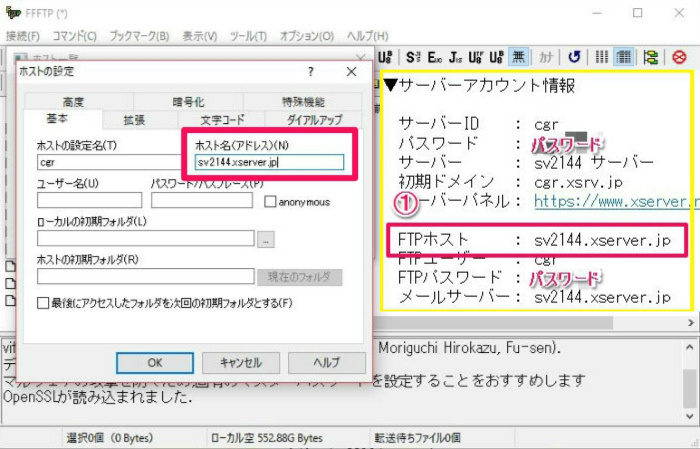Image resolution: width=700 pixels, height=449 pixels.
Task: Click the '選択0個 (0 Bytes)' status entry
Action: point(109,438)
